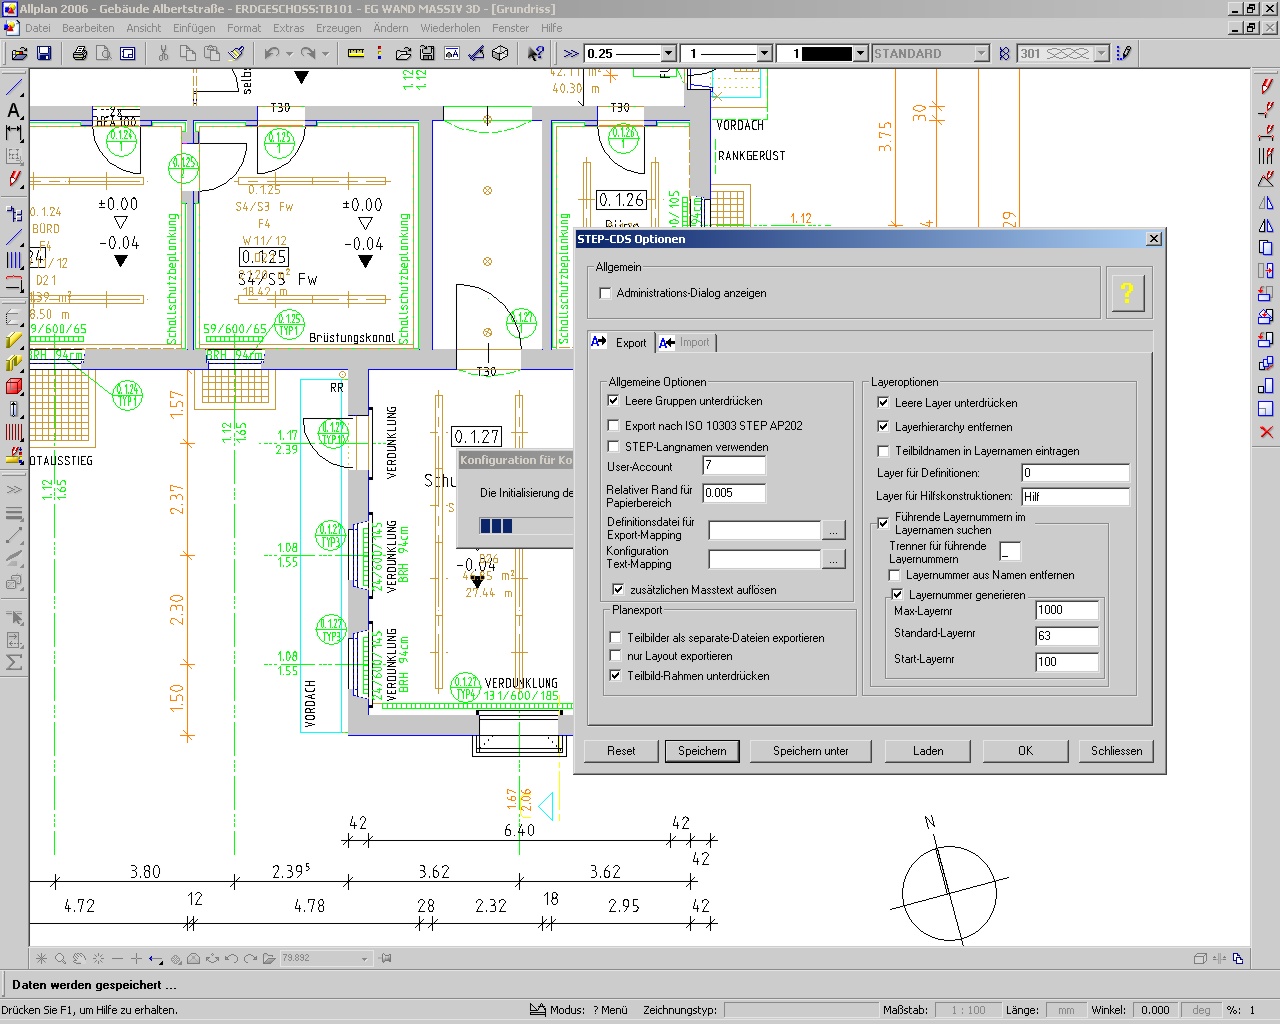Toggle Layernummer generieren checkbox
Screen dimensions: 1280x1024
897,595
